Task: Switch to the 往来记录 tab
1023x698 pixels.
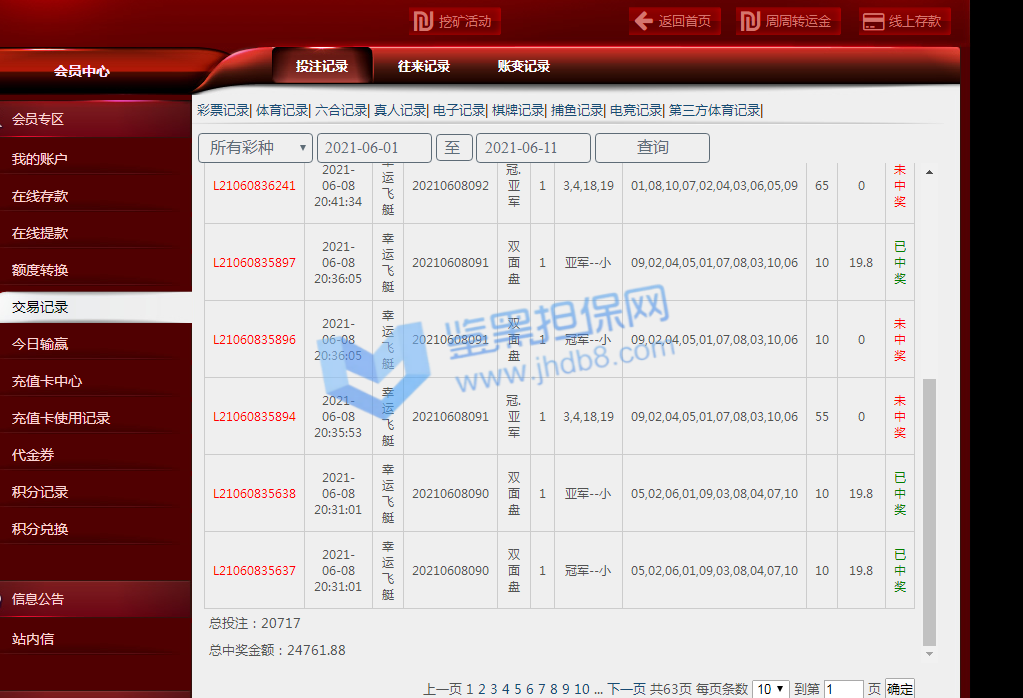Action: pyautogui.click(x=423, y=67)
